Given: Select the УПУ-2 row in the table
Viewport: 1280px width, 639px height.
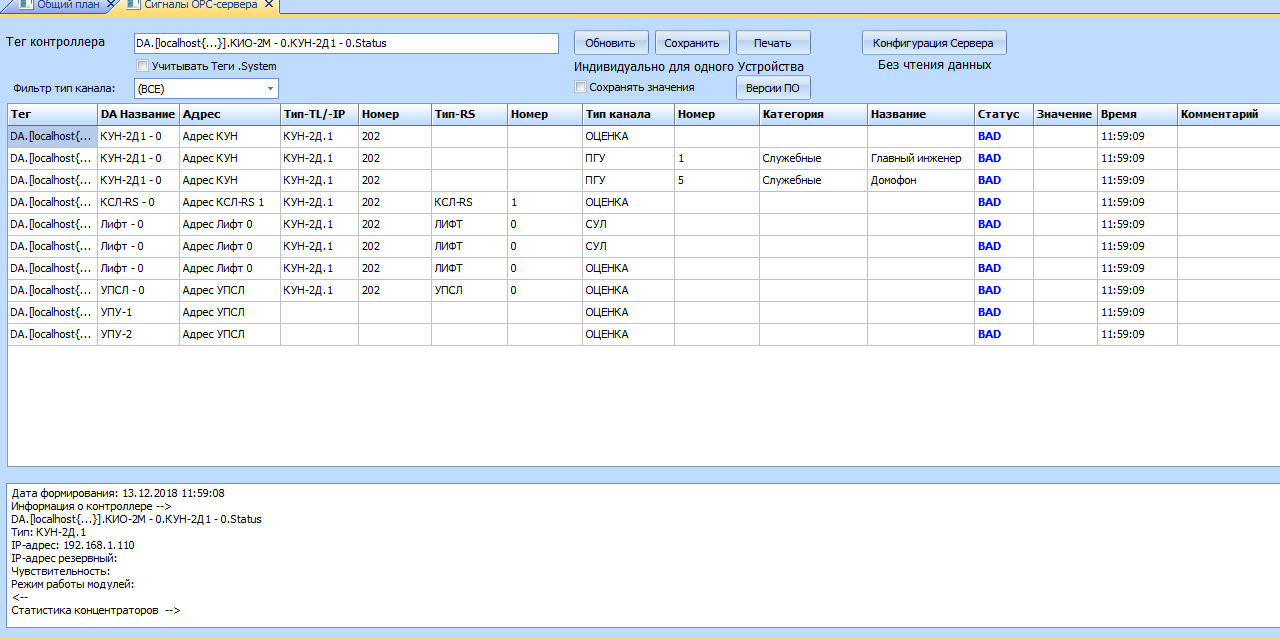Looking at the screenshot, I should (x=117, y=334).
